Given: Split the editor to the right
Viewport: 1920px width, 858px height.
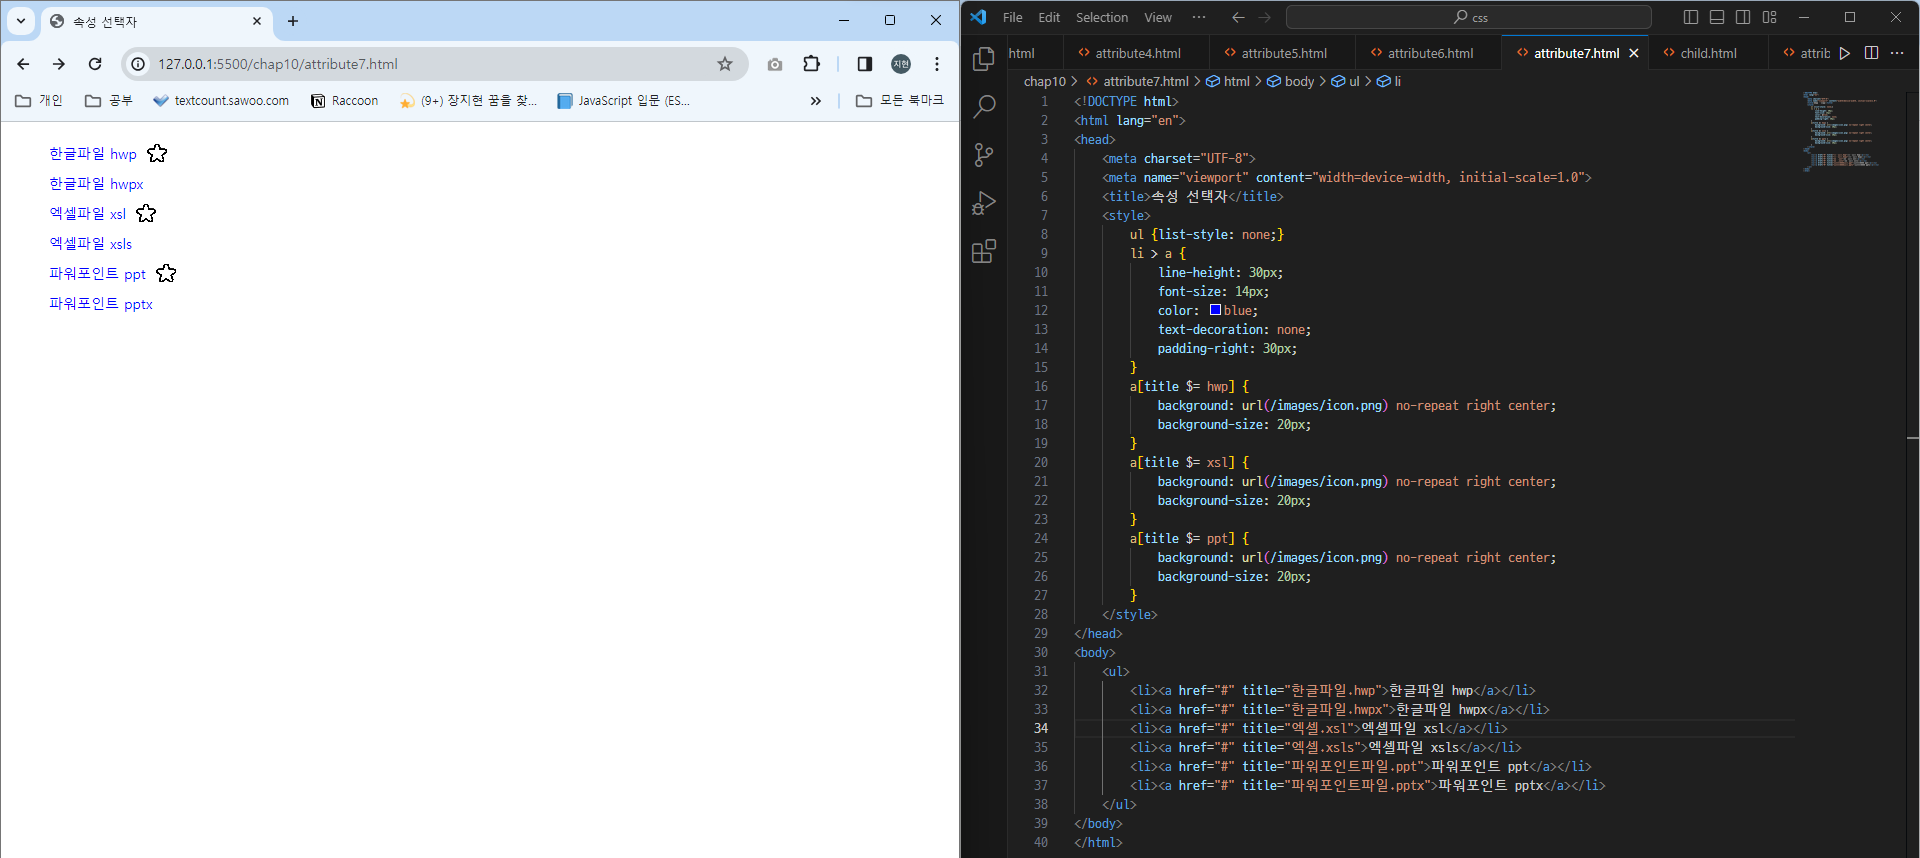Looking at the screenshot, I should (x=1871, y=53).
